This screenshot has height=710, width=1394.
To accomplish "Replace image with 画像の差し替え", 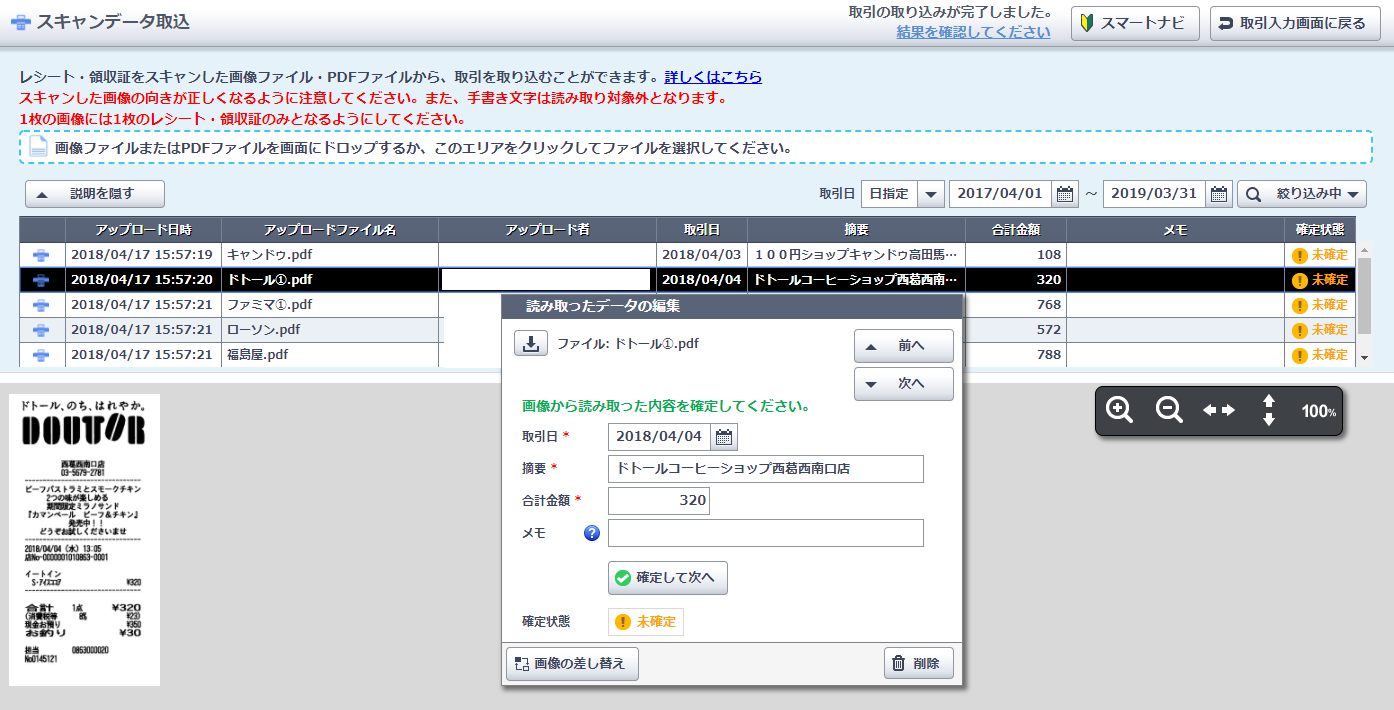I will tap(572, 663).
